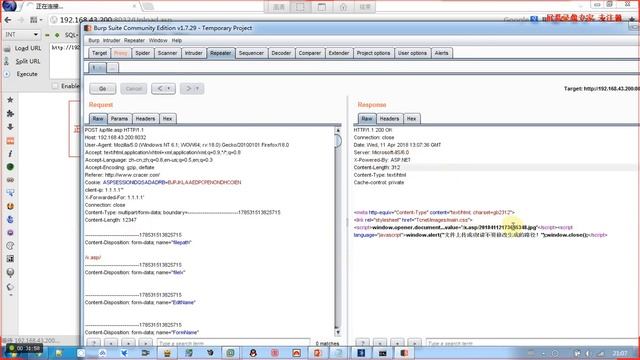Click the SQL menu in HackBar
Screen dimensions: 640x360
point(72,35)
